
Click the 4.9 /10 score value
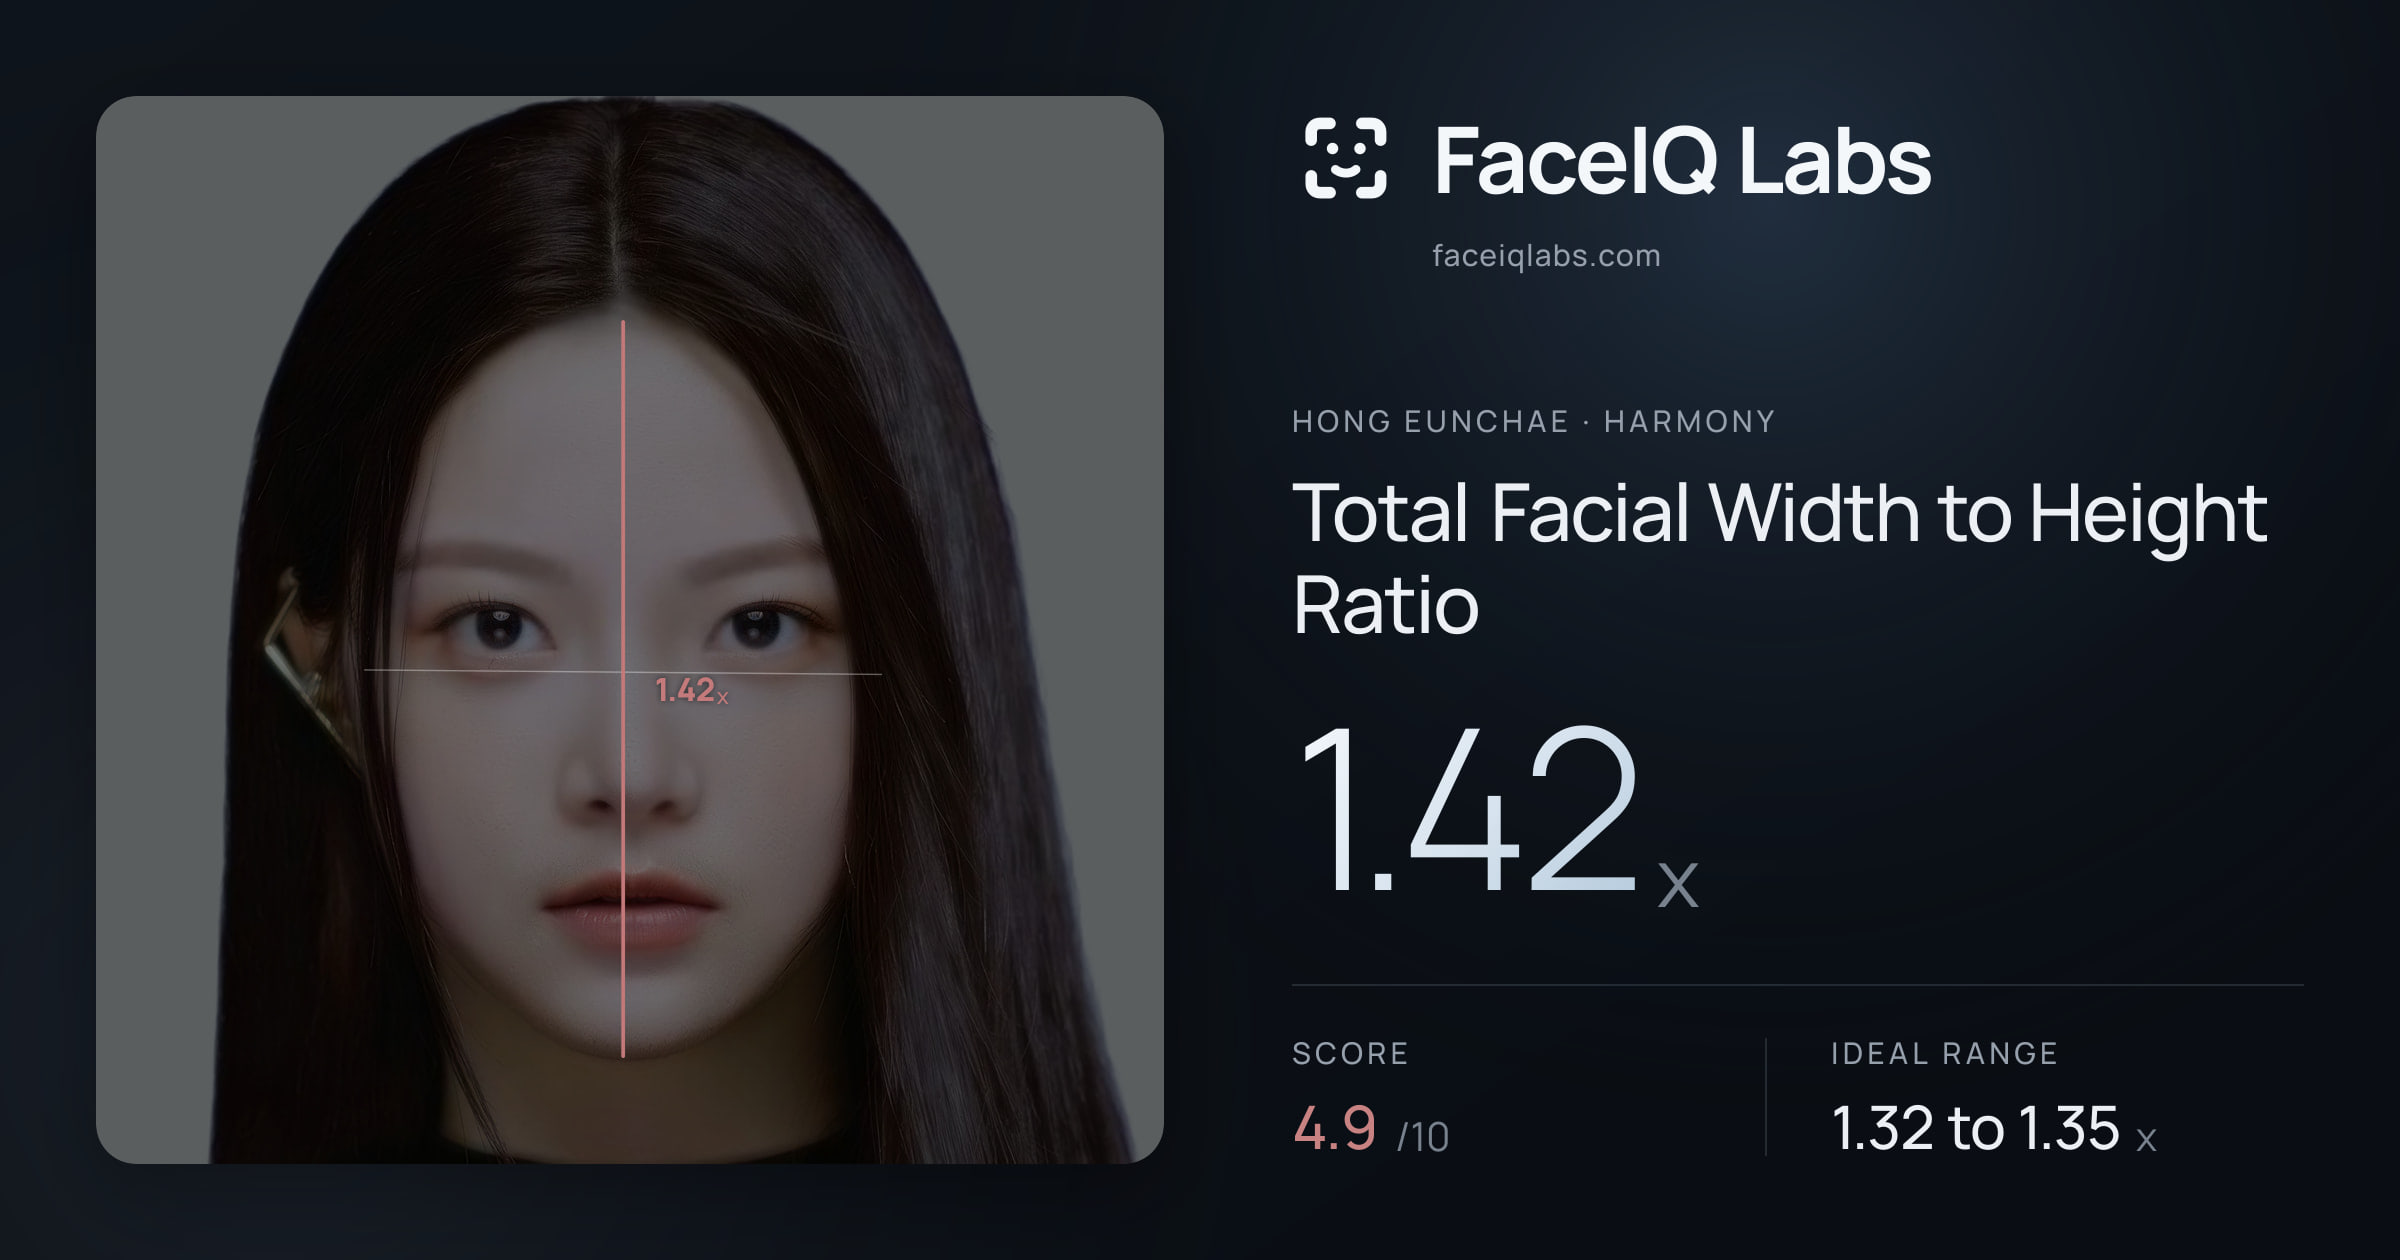point(1371,1130)
